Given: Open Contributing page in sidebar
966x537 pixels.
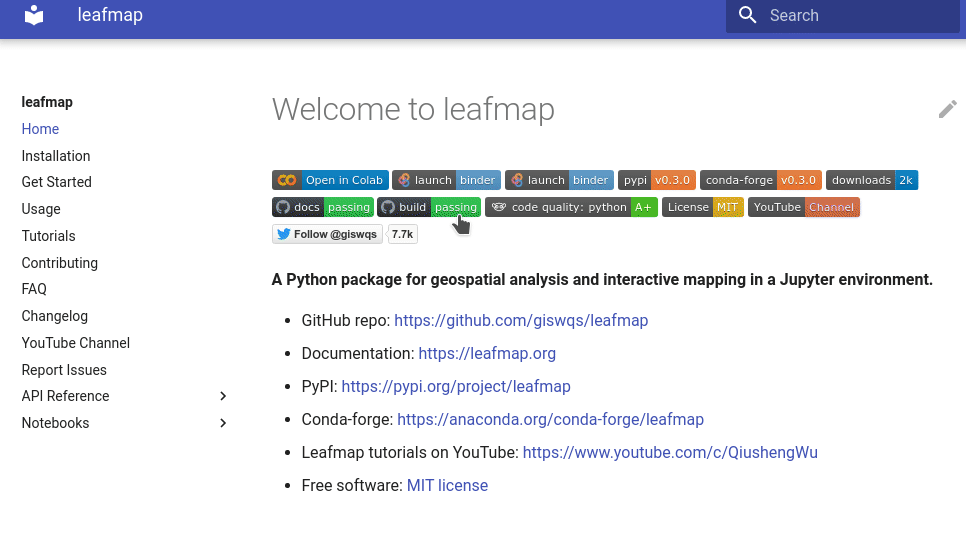Looking at the screenshot, I should click(x=59, y=263).
